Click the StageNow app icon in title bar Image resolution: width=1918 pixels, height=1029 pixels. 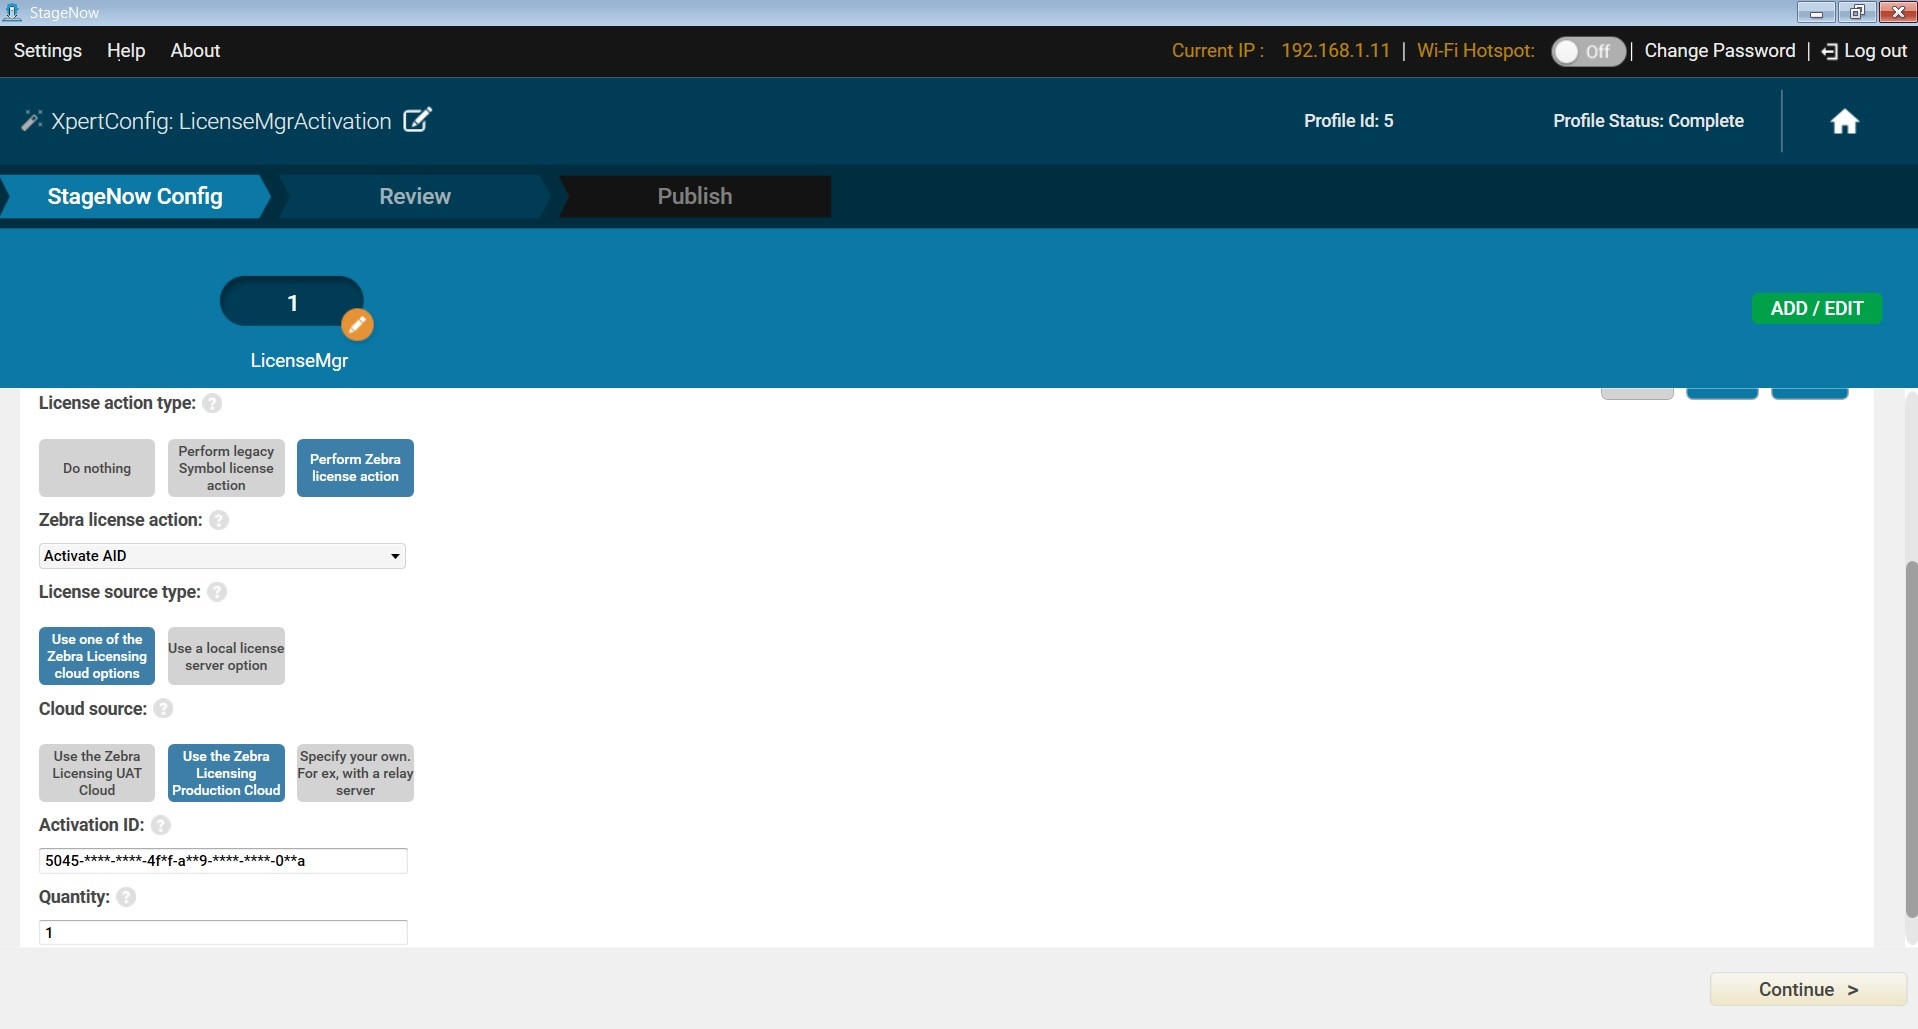(x=12, y=12)
